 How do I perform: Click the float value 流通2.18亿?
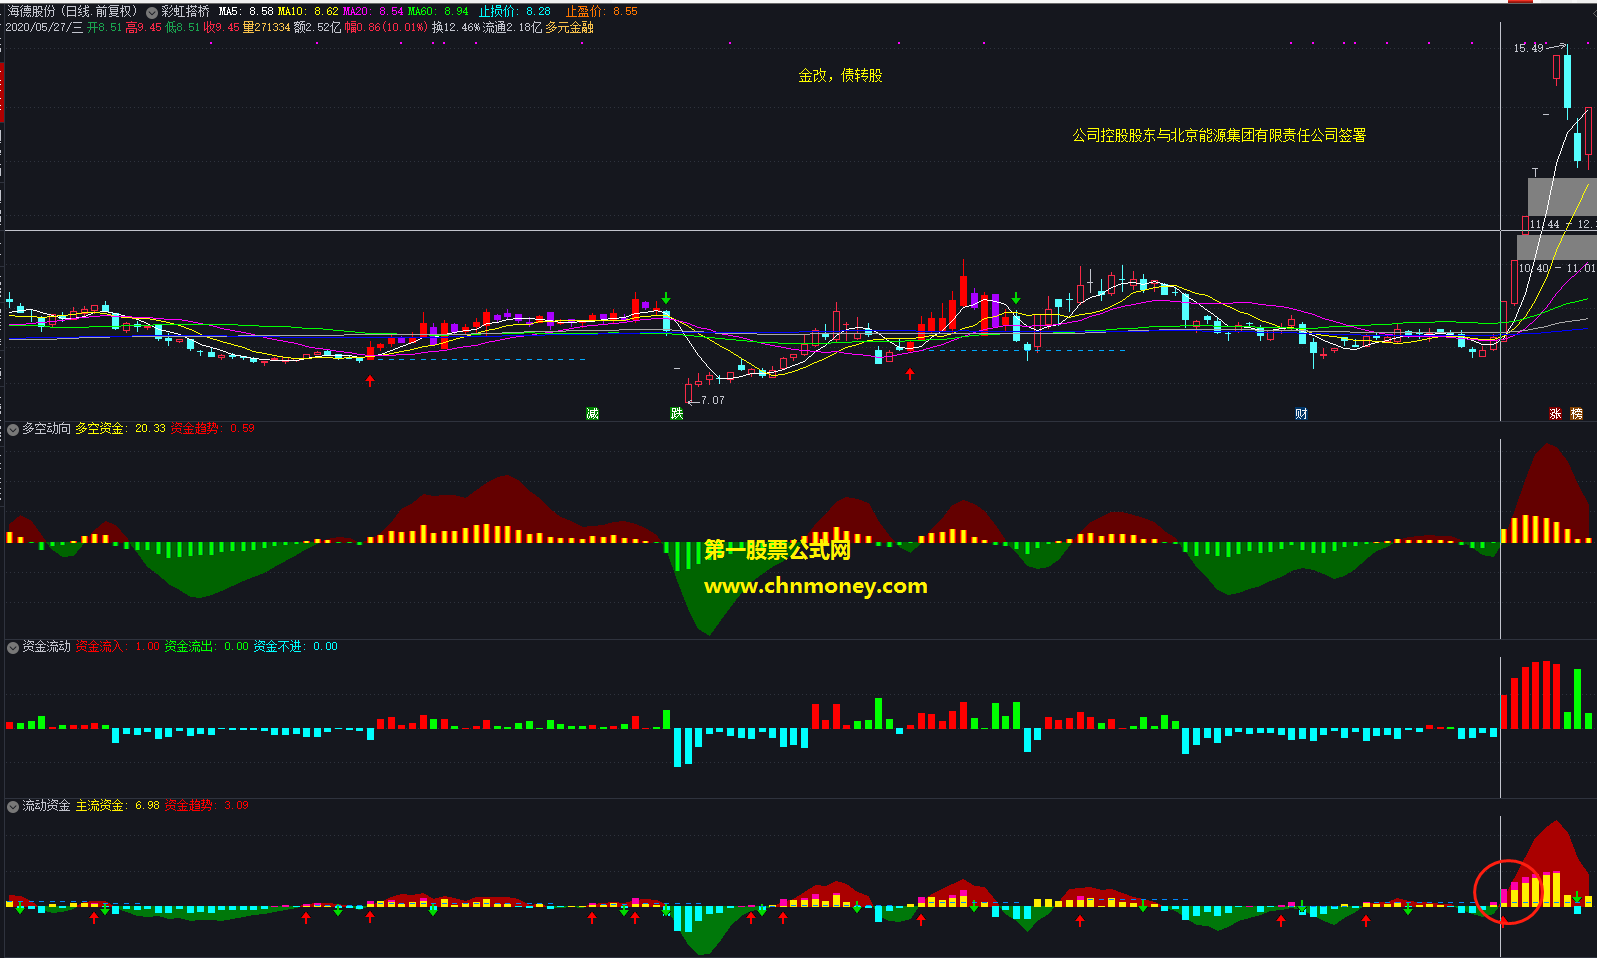[512, 27]
